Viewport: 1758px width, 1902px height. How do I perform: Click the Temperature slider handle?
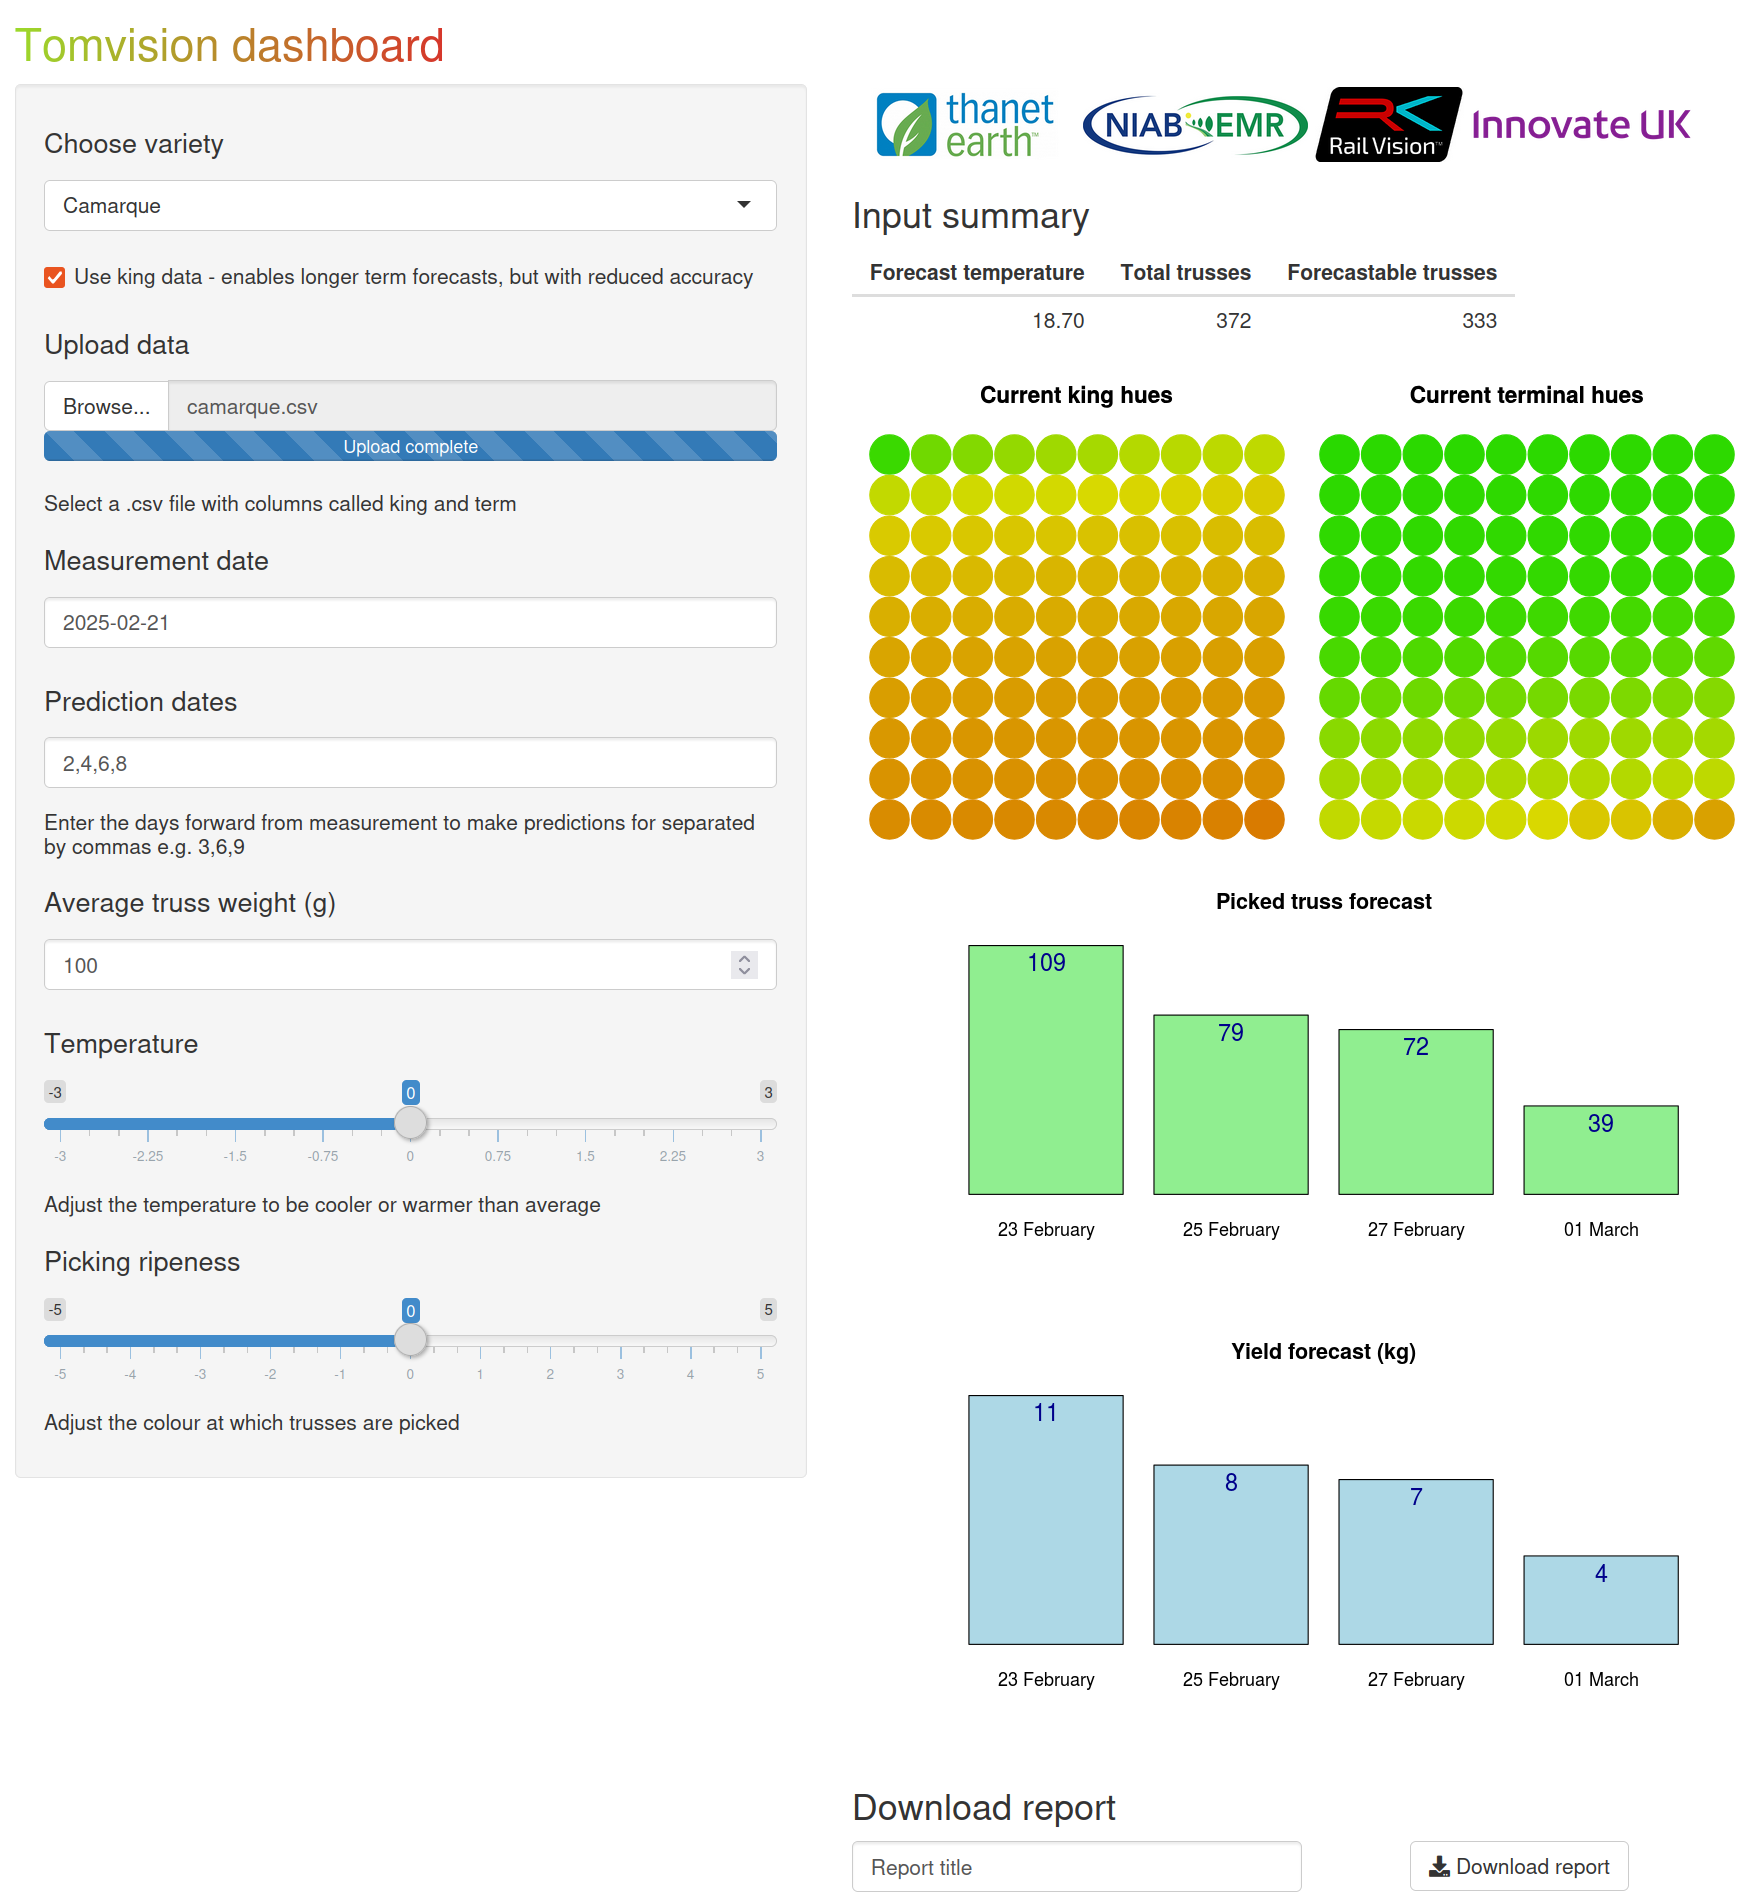click(410, 1123)
